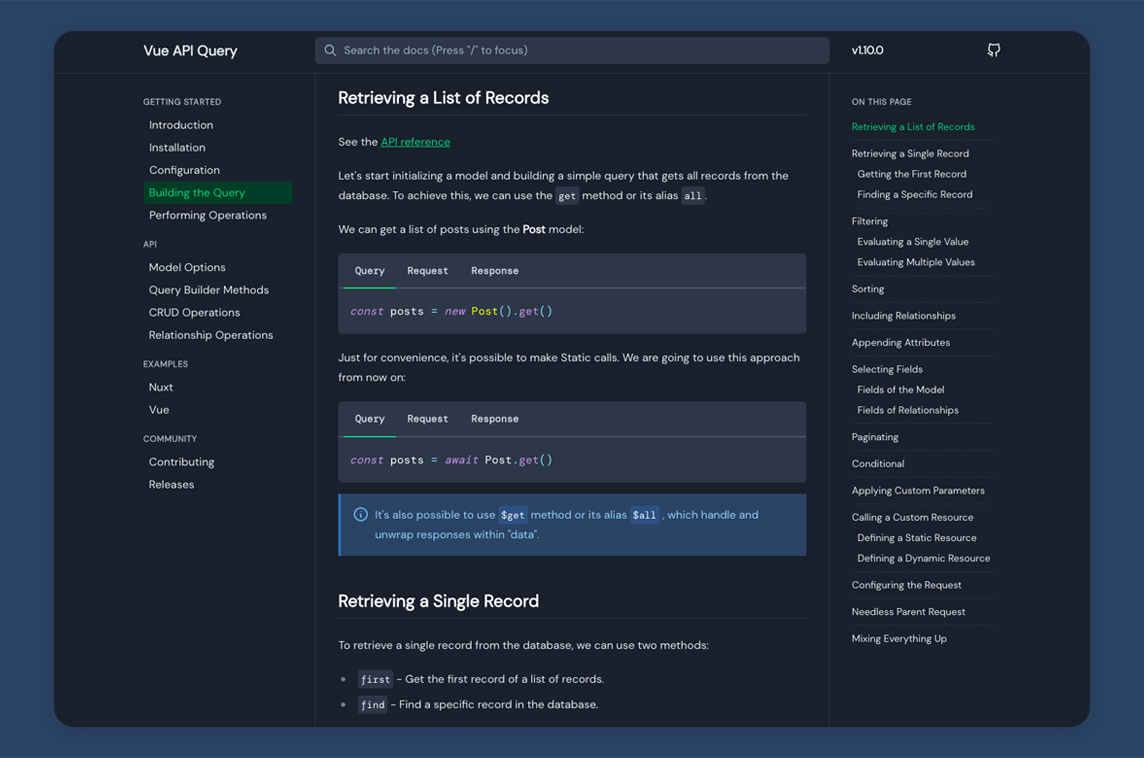
Task: Follow the API reference link
Action: pyautogui.click(x=415, y=142)
